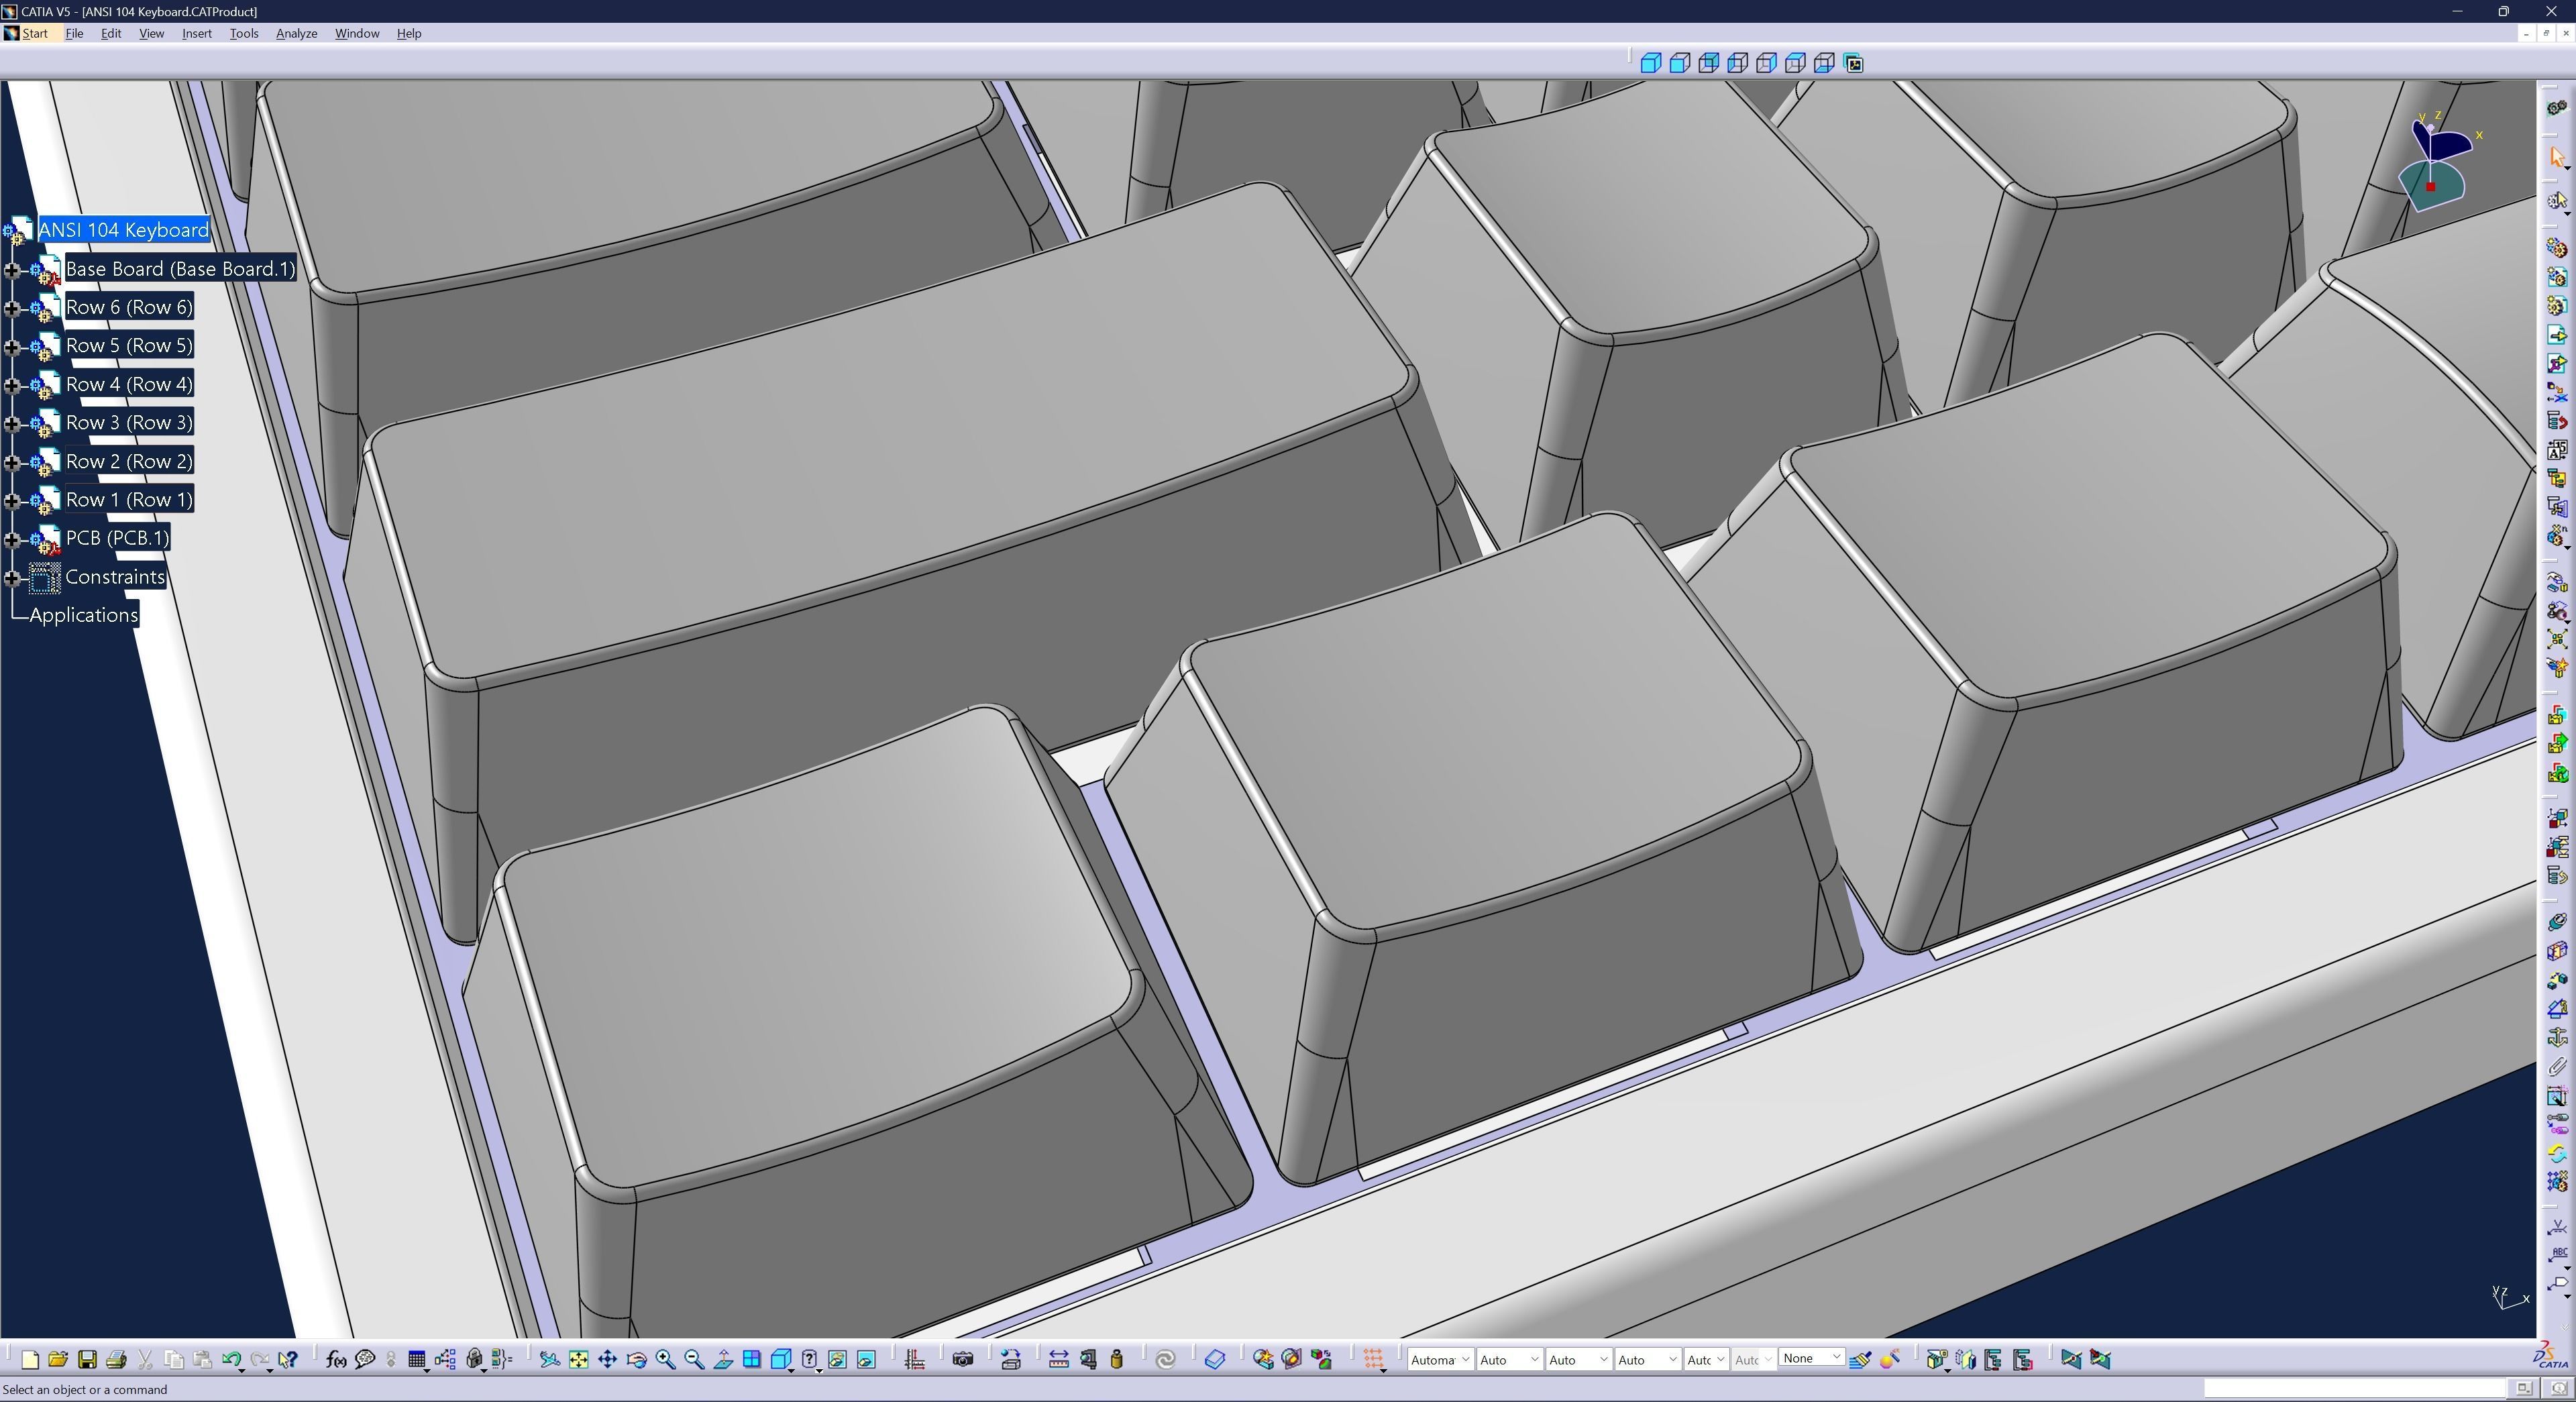Click the Window menu
This screenshot has height=1402, width=2576.
tap(357, 33)
